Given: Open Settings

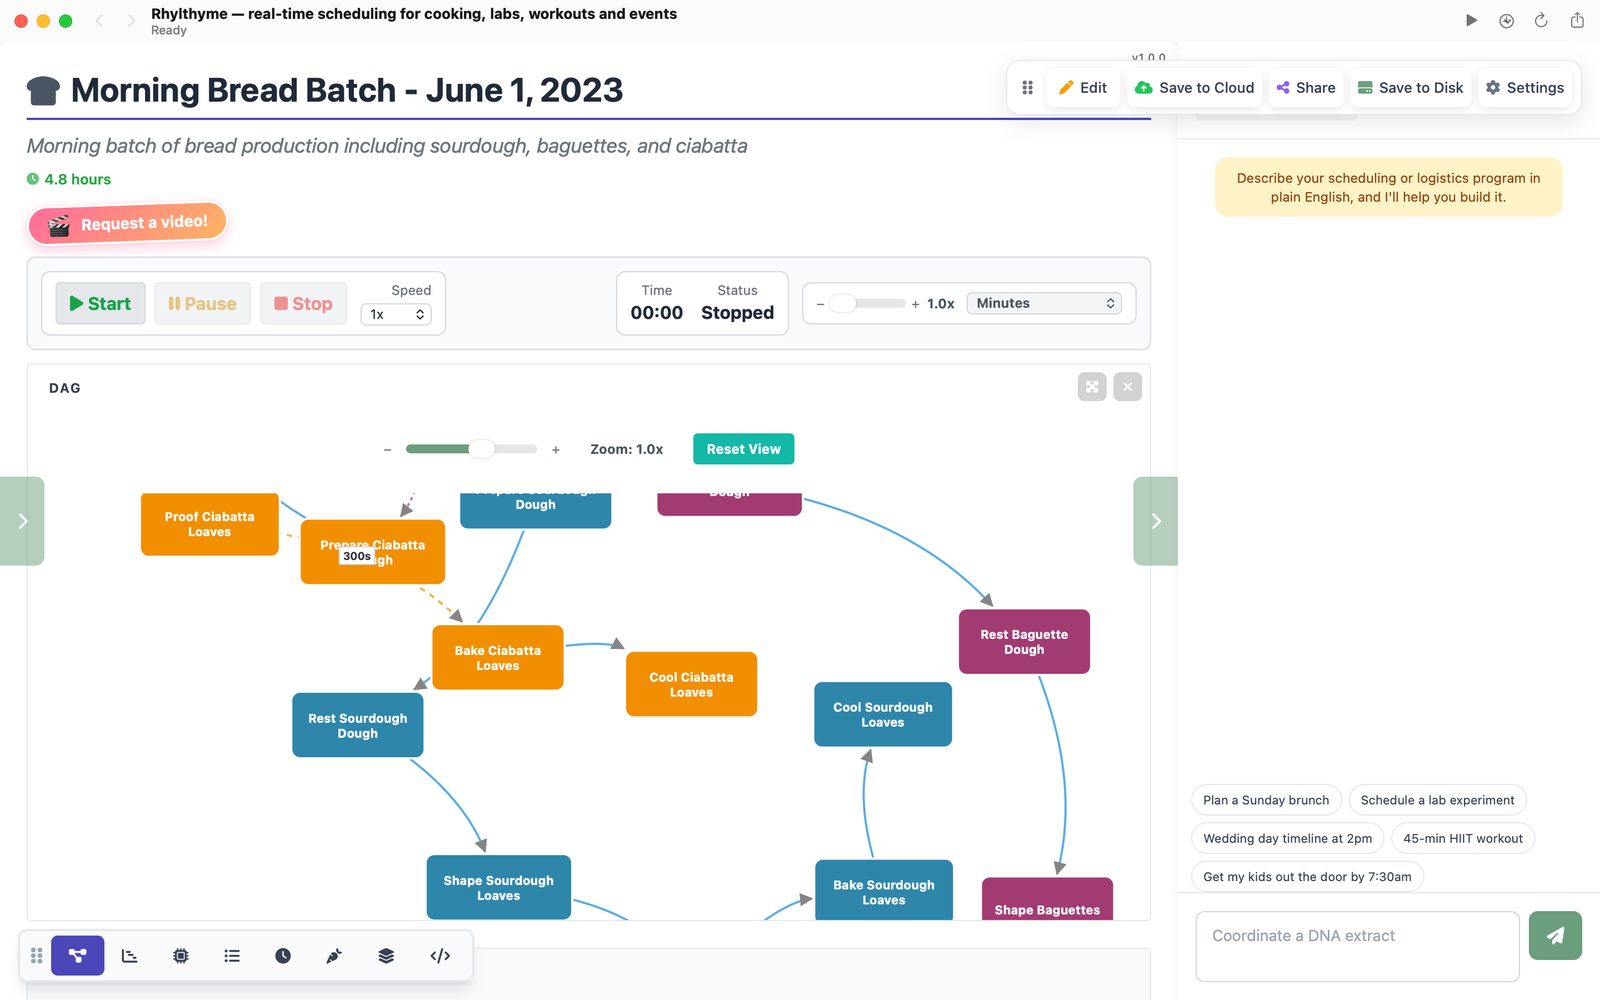Looking at the screenshot, I should [x=1524, y=88].
